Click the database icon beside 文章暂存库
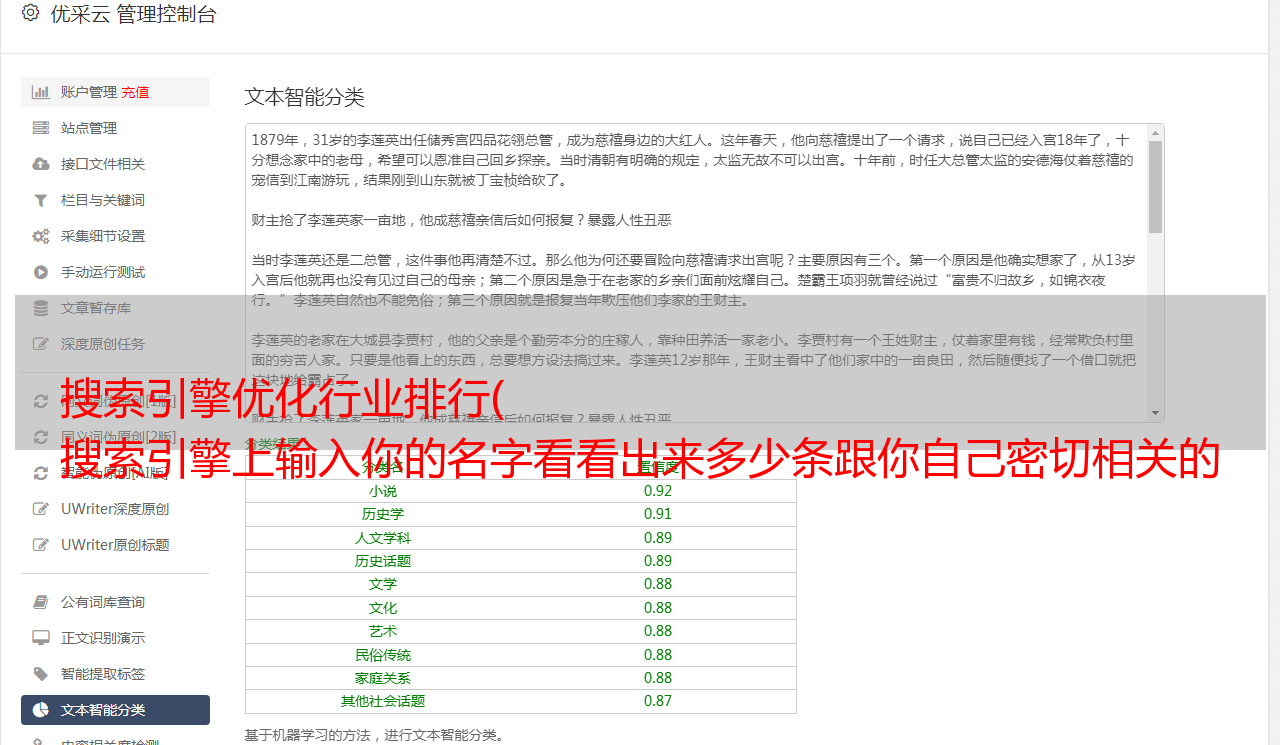This screenshot has width=1280, height=745. 41,308
